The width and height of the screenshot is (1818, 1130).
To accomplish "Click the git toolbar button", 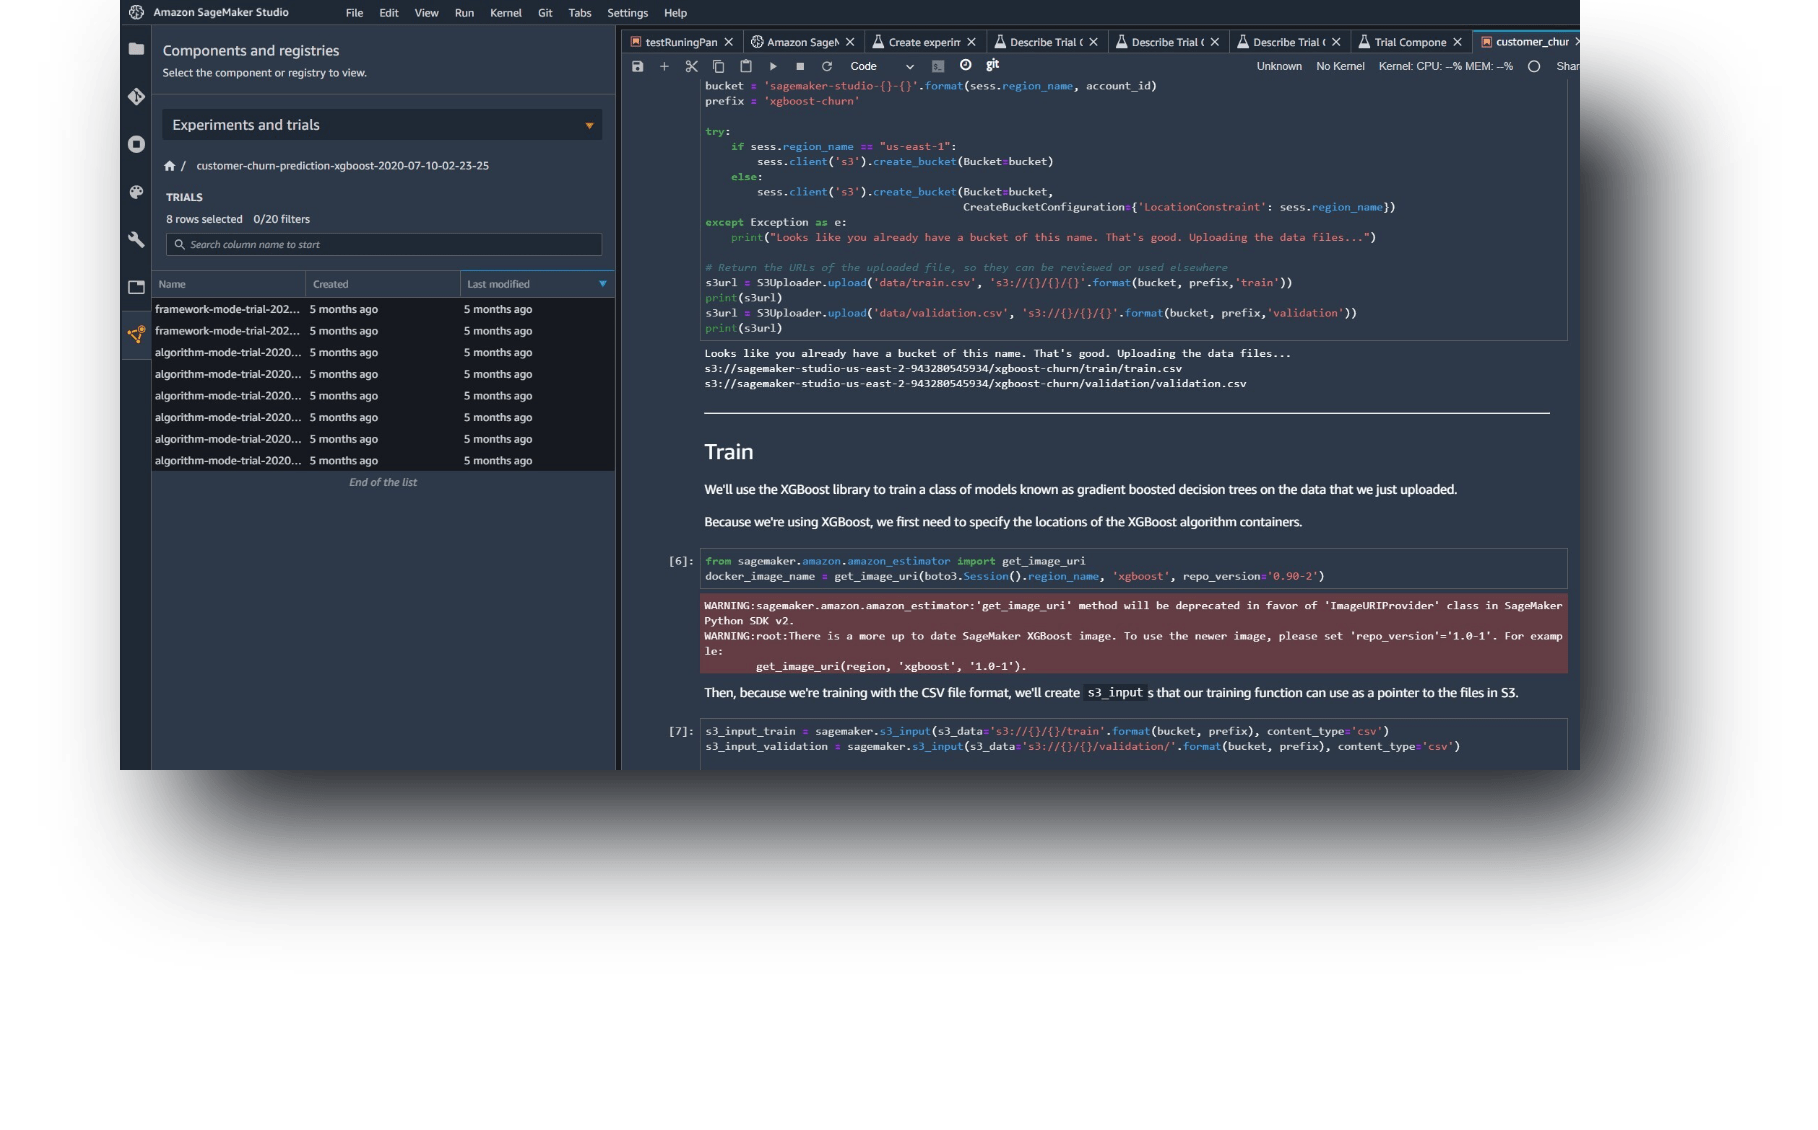I will 993,65.
